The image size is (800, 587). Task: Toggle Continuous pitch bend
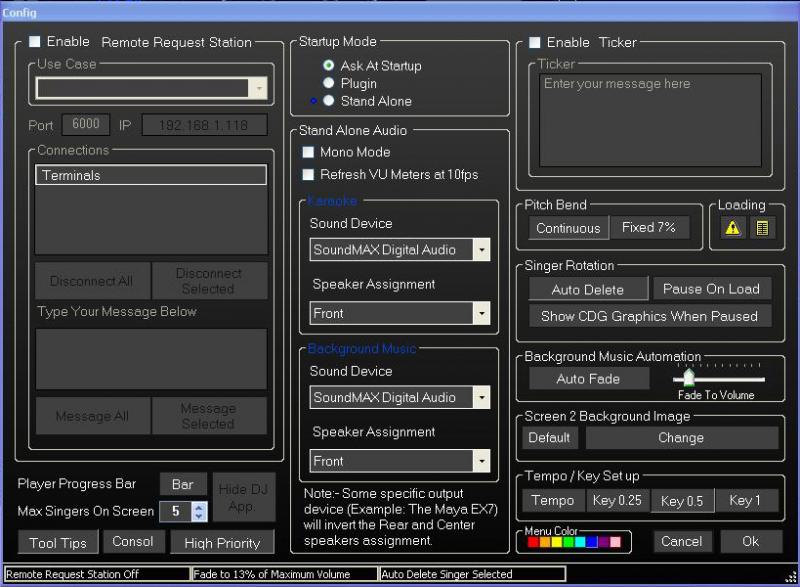coord(568,228)
